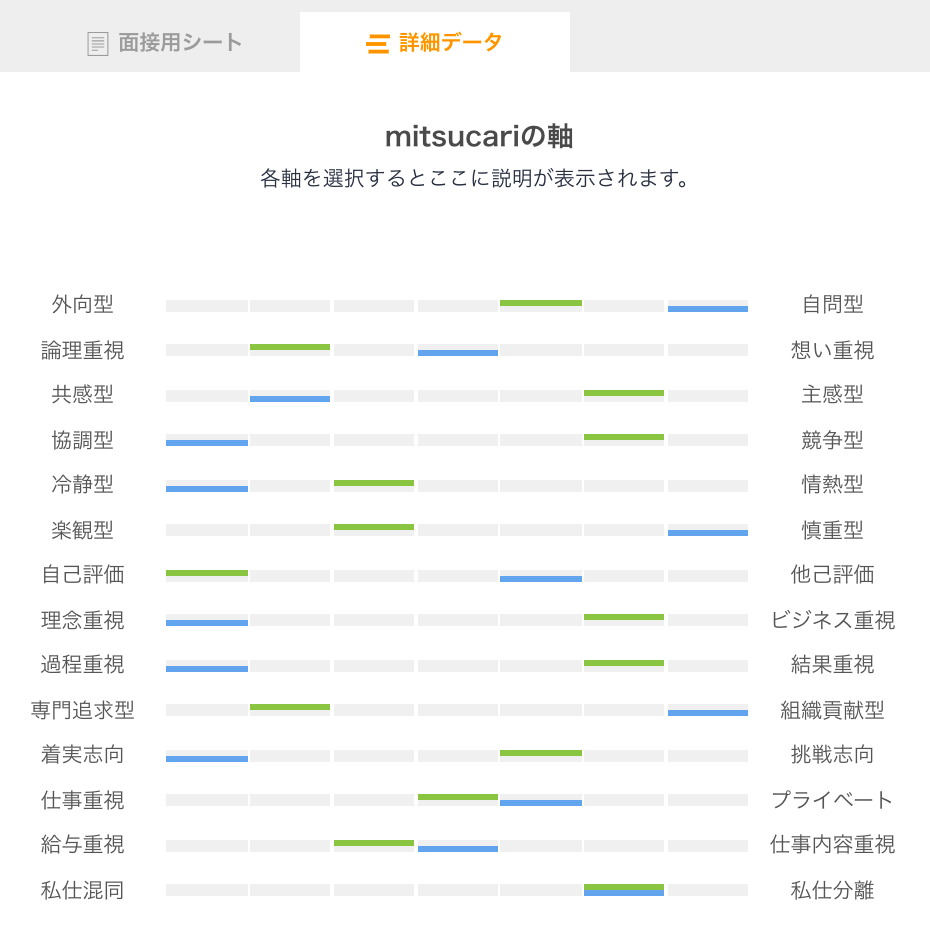This screenshot has height=932, width=930.
Task: Select the 協調型 axis label
Action: point(83,438)
